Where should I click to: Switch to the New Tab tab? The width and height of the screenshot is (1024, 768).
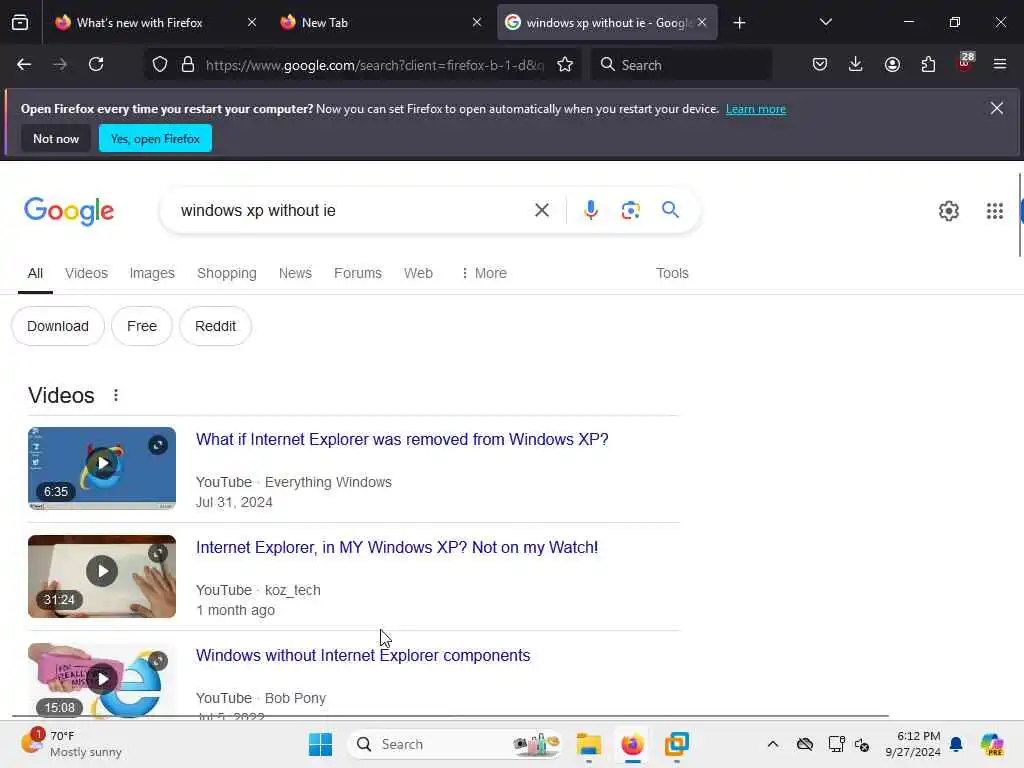pos(381,23)
